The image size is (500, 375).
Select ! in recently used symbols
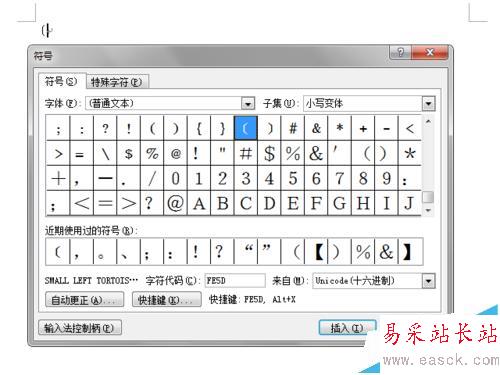click(199, 252)
